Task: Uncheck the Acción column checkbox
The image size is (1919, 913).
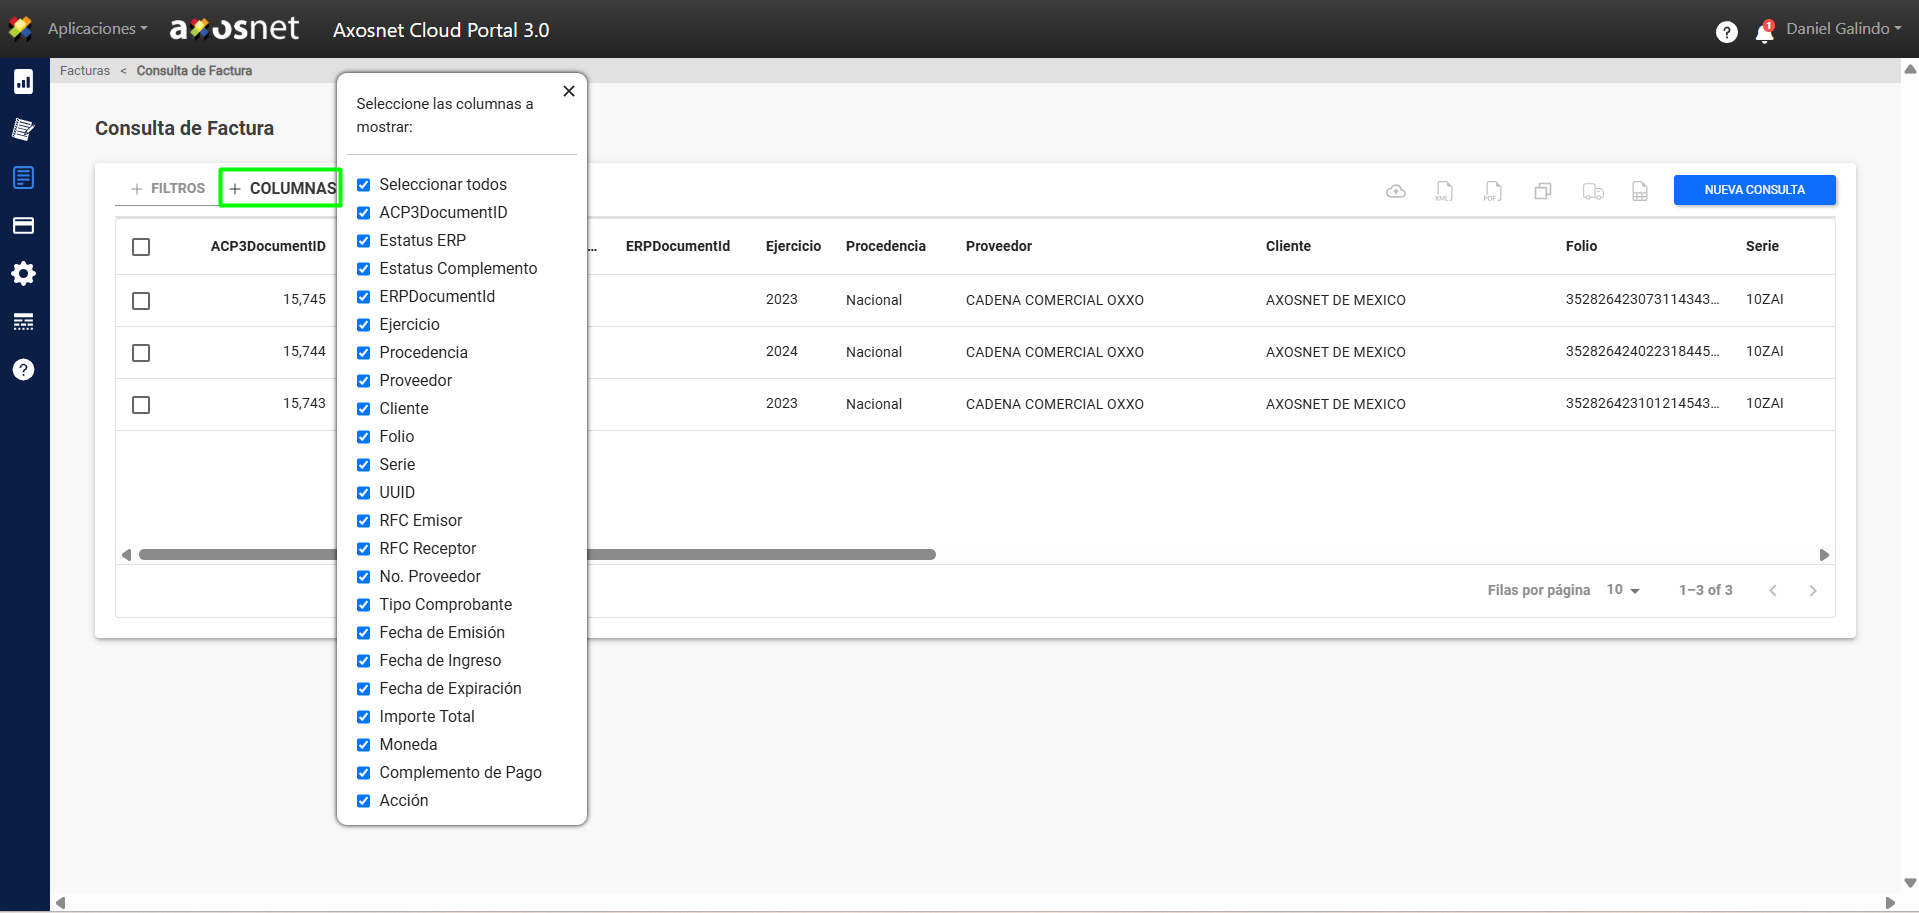Action: point(364,801)
